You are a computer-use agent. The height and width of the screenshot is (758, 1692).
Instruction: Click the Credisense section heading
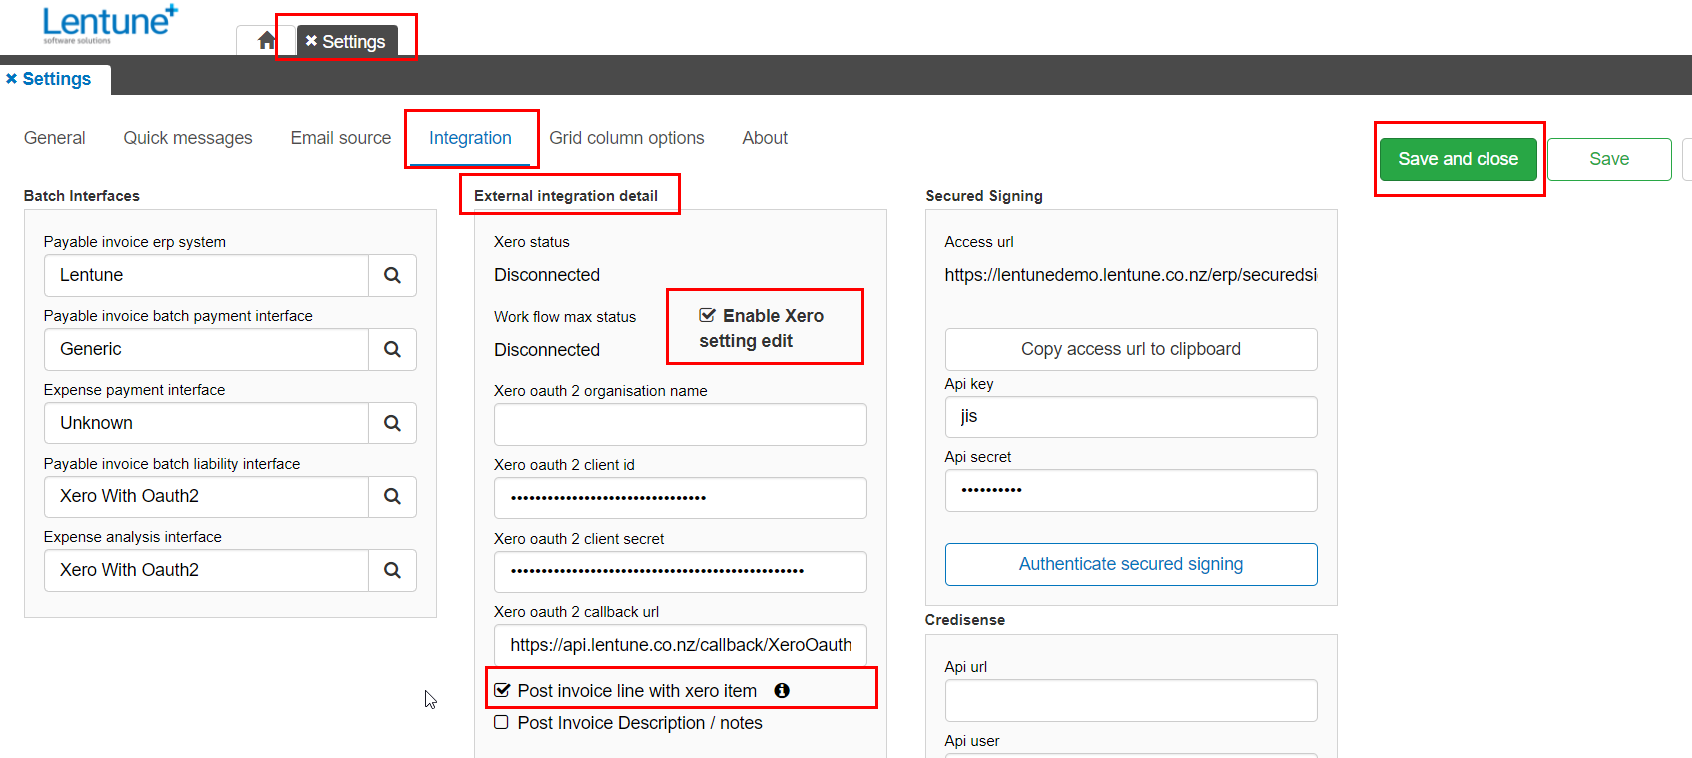click(x=965, y=620)
